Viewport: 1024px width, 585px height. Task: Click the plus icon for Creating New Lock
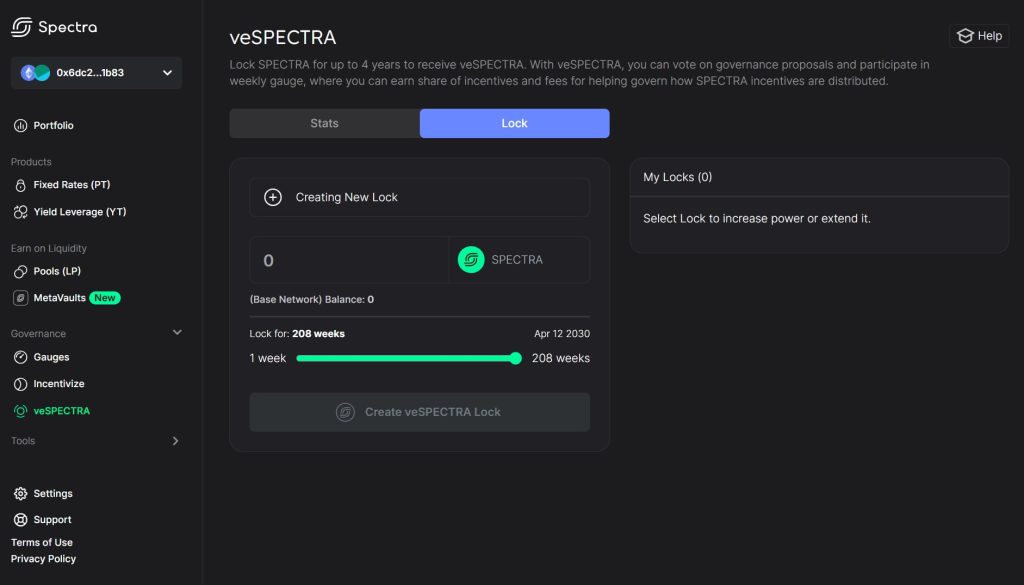[x=273, y=198]
